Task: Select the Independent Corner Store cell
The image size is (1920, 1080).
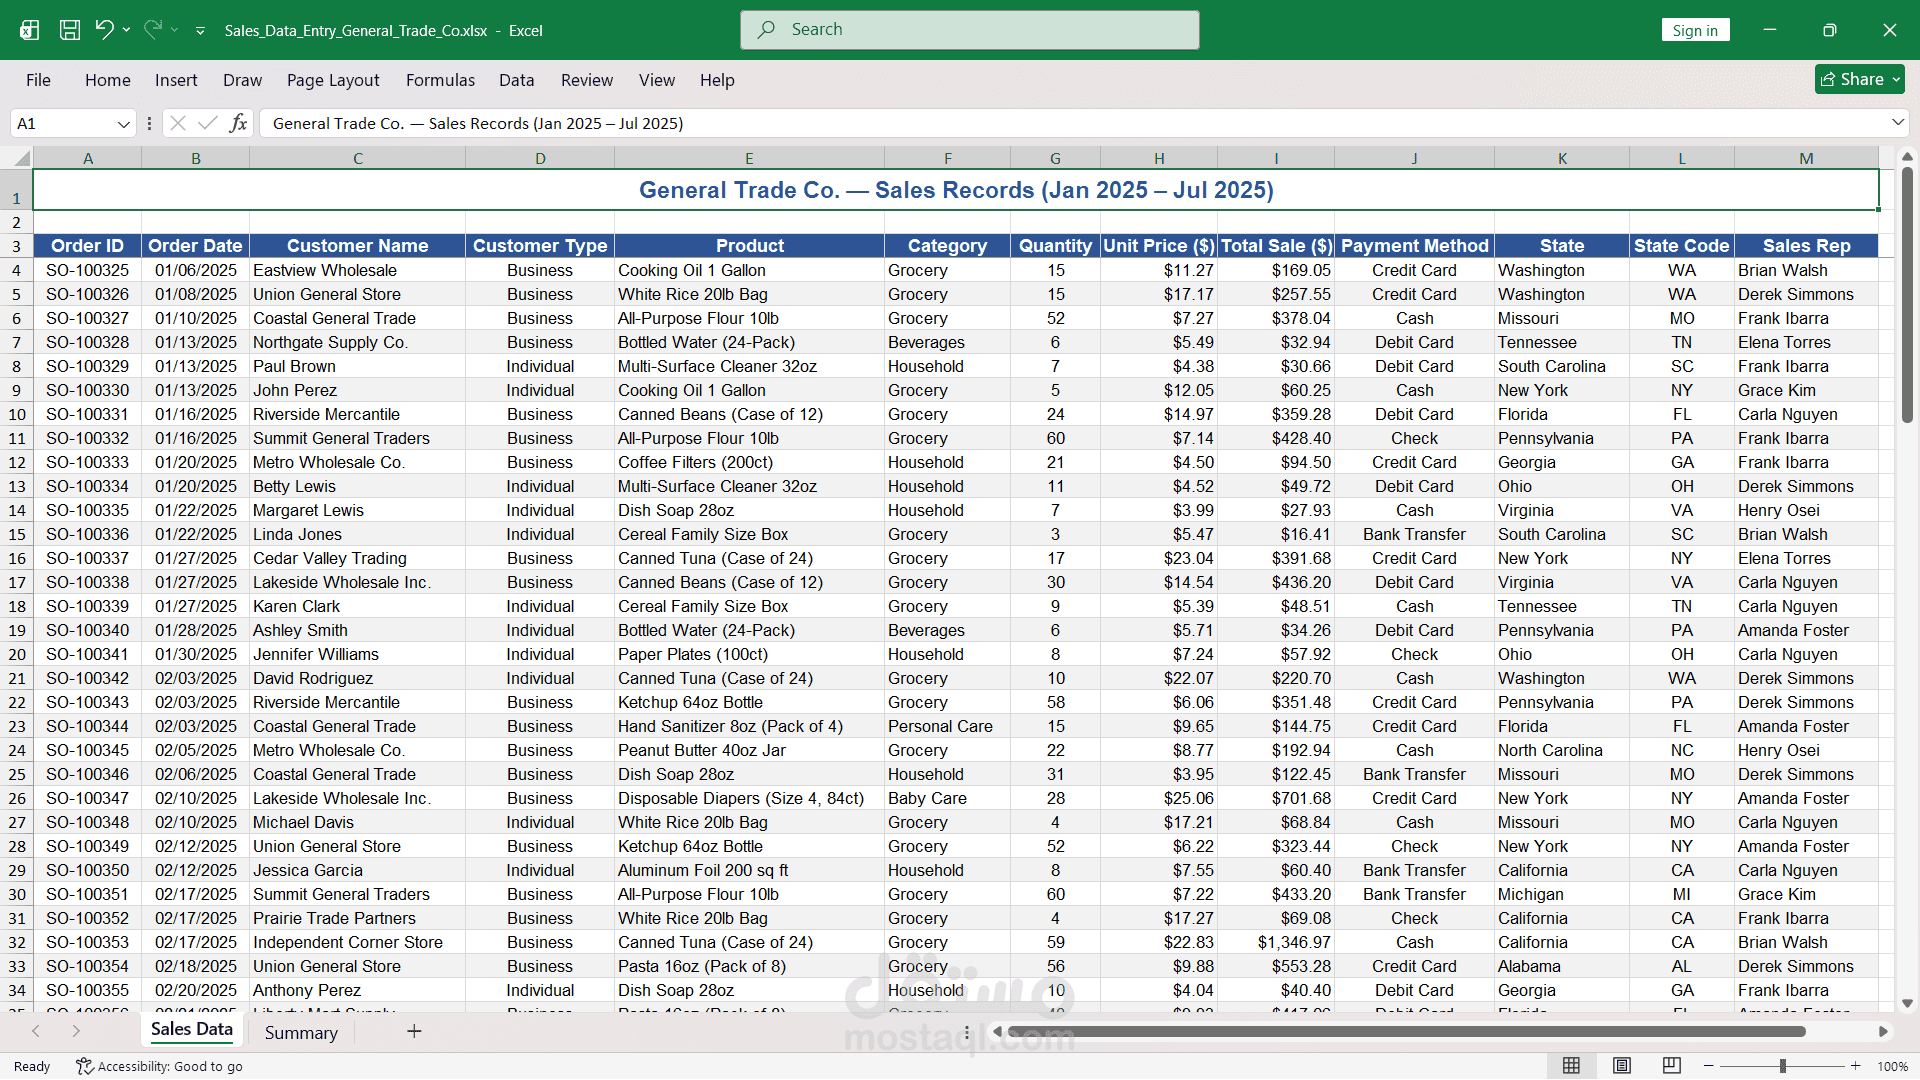Action: pos(357,942)
